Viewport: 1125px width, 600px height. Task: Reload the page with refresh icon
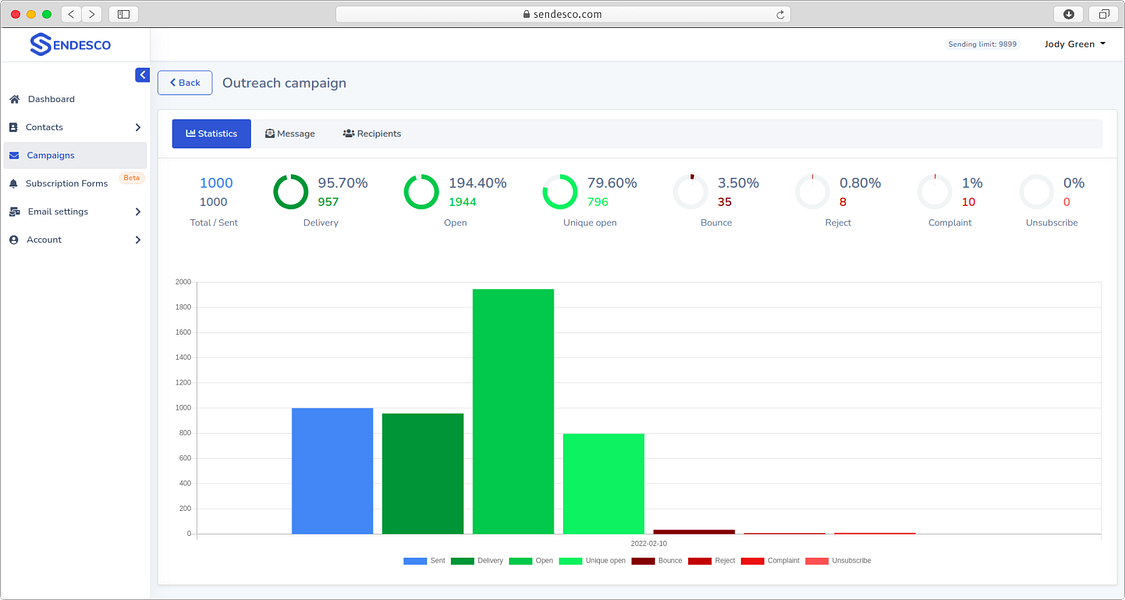point(780,14)
